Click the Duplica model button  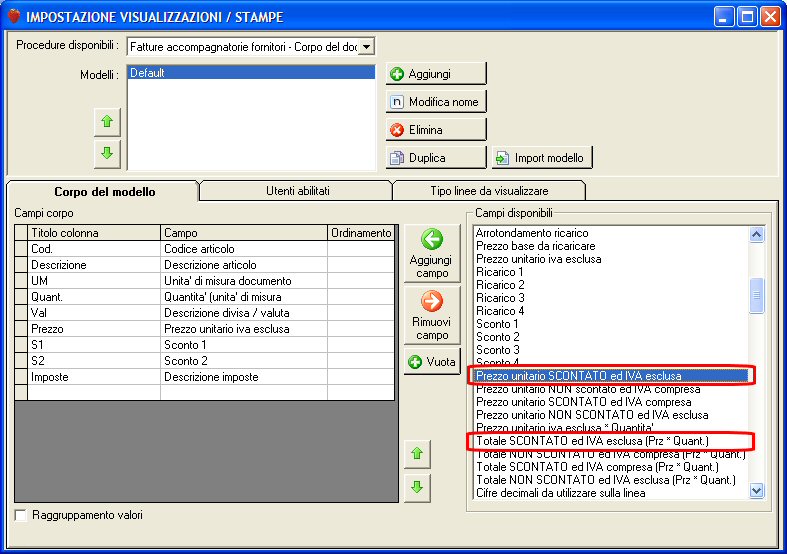click(x=436, y=158)
